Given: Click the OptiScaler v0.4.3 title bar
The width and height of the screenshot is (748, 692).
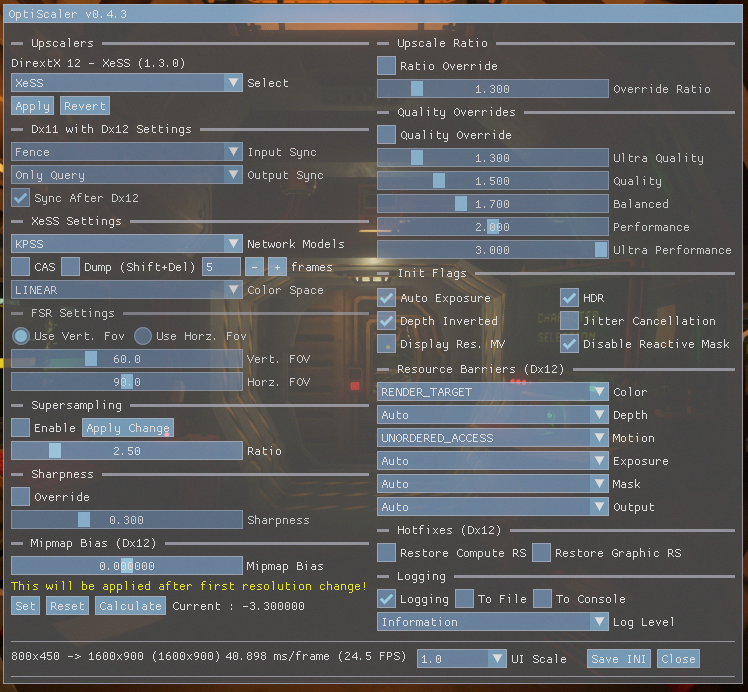Looking at the screenshot, I should 373,14.
